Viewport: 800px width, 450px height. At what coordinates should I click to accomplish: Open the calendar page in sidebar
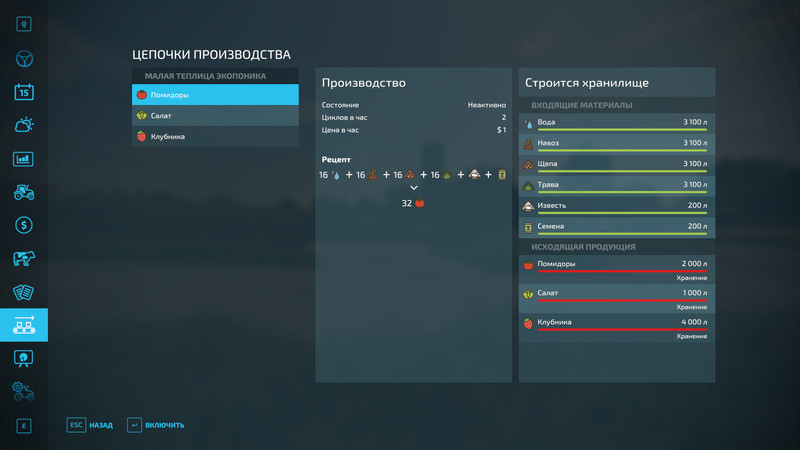click(x=24, y=92)
